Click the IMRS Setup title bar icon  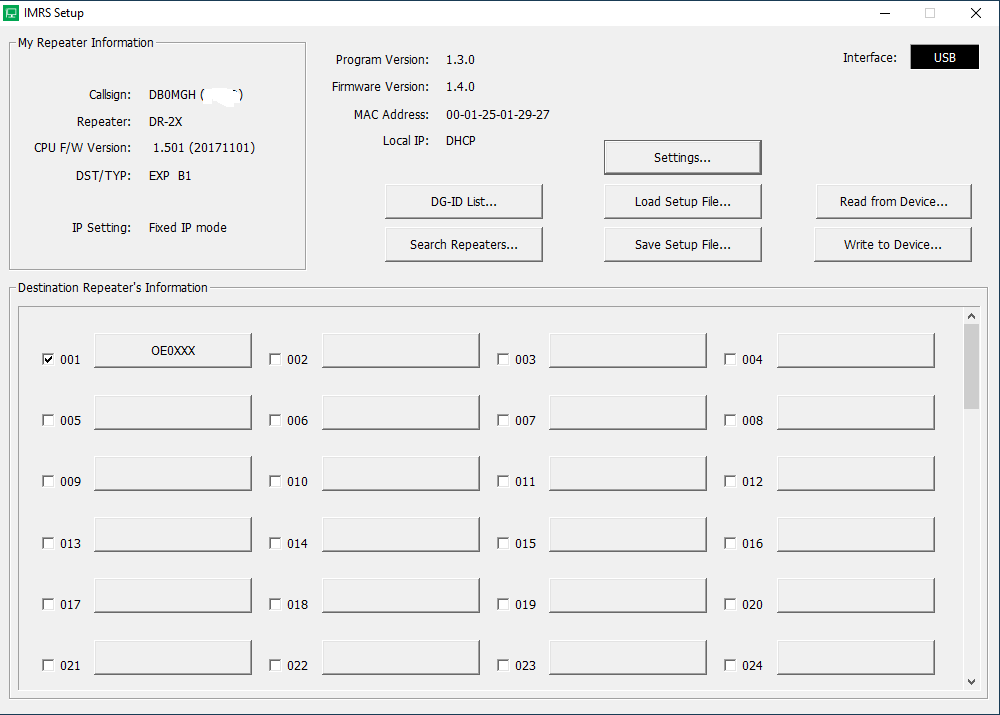11,13
